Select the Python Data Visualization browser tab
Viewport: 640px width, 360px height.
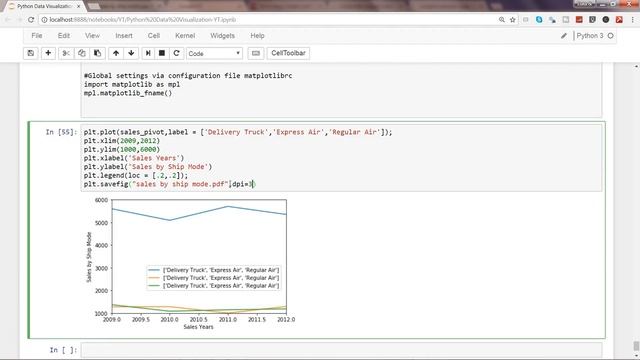point(45,7)
